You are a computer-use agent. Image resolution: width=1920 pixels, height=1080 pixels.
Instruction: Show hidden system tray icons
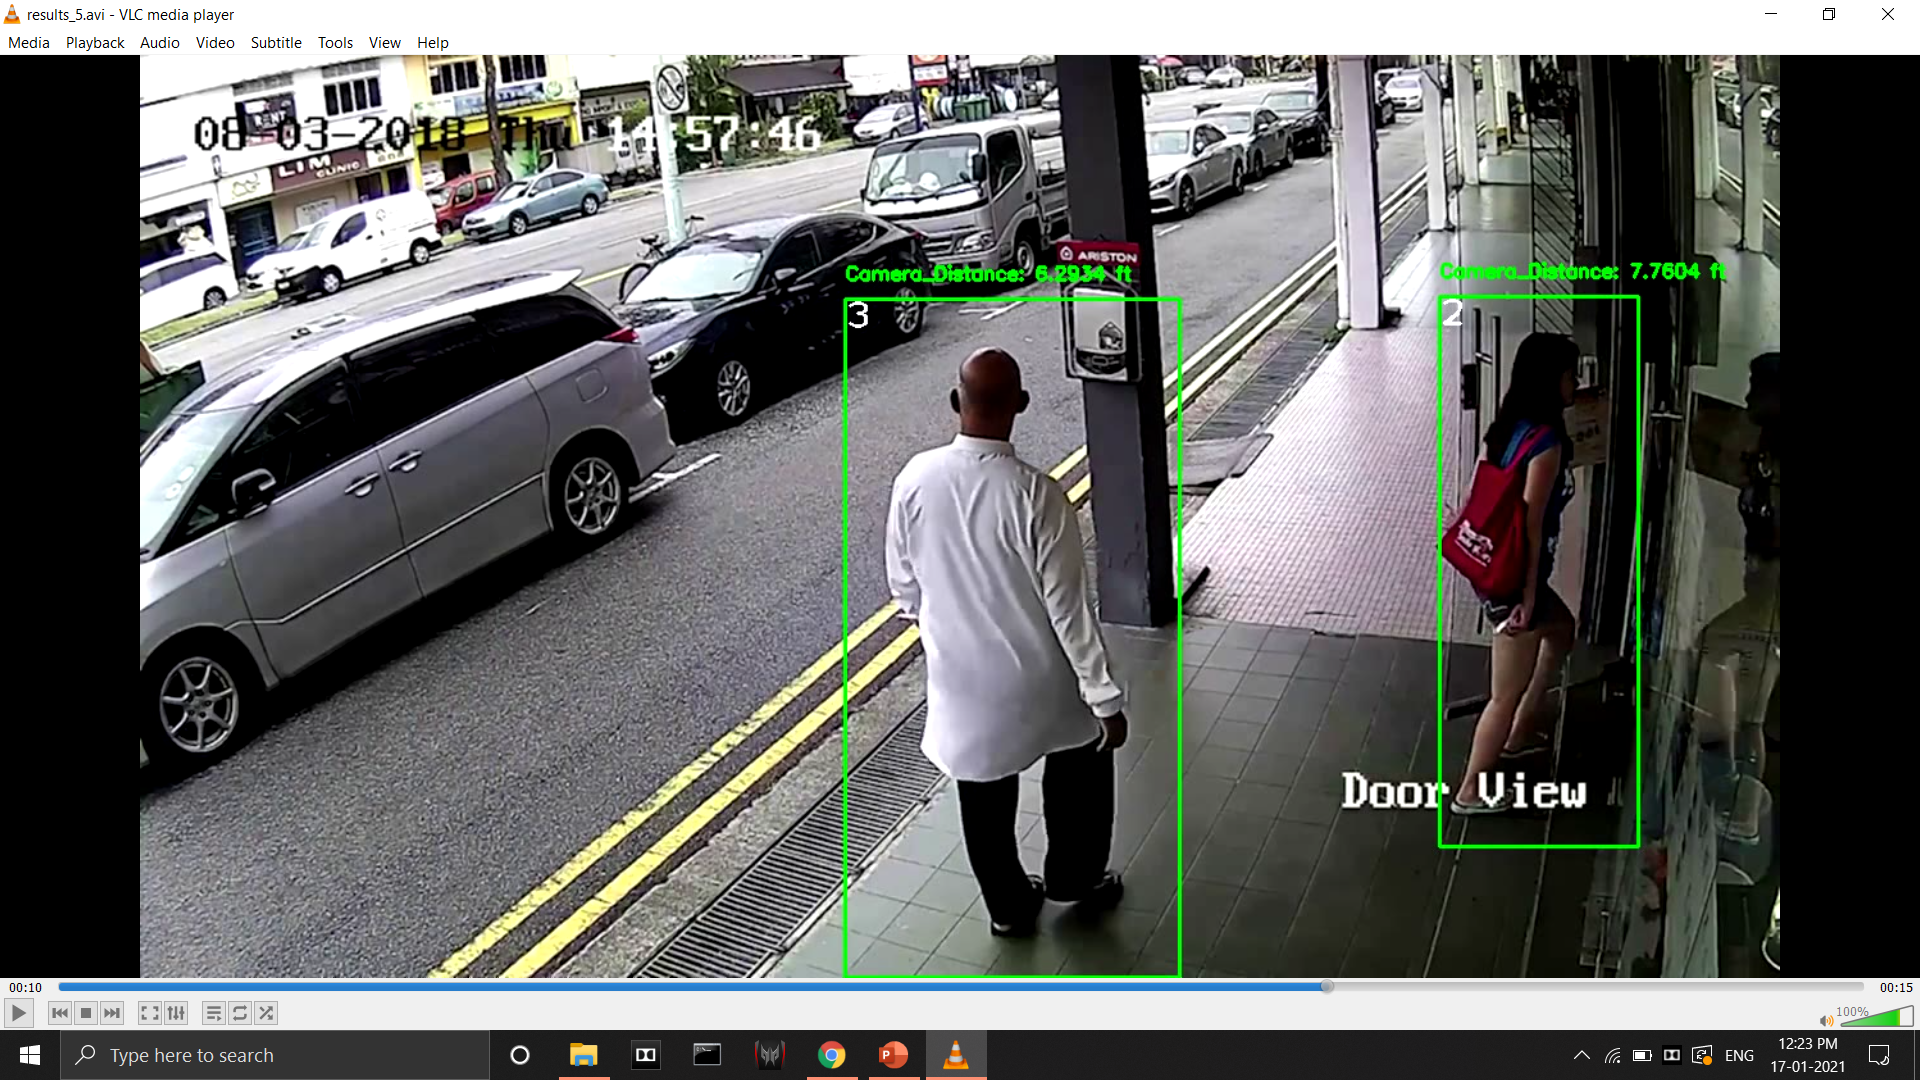click(x=1581, y=1055)
